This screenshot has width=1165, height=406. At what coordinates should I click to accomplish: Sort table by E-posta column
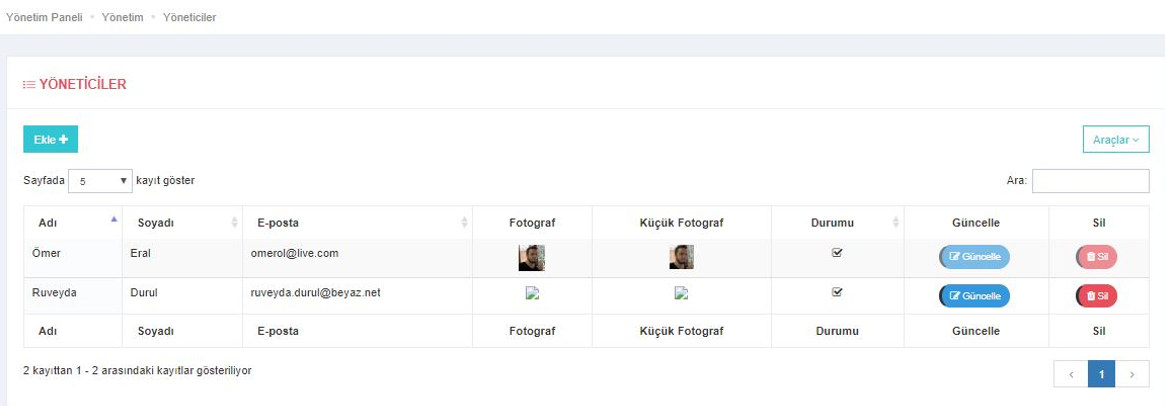click(x=357, y=222)
